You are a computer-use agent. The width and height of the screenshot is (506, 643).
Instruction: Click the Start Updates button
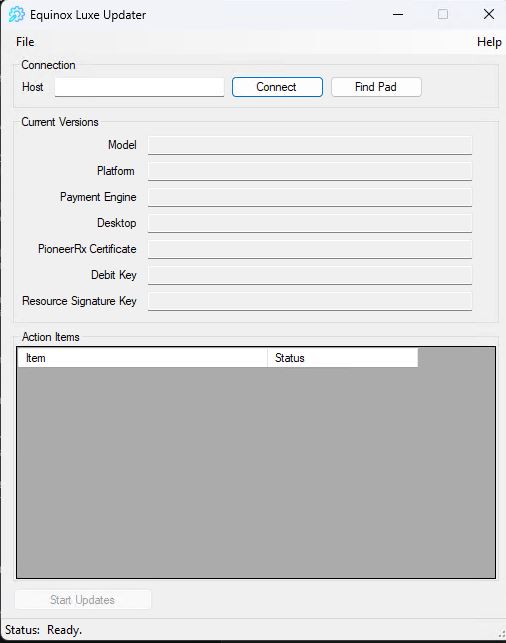pos(83,600)
